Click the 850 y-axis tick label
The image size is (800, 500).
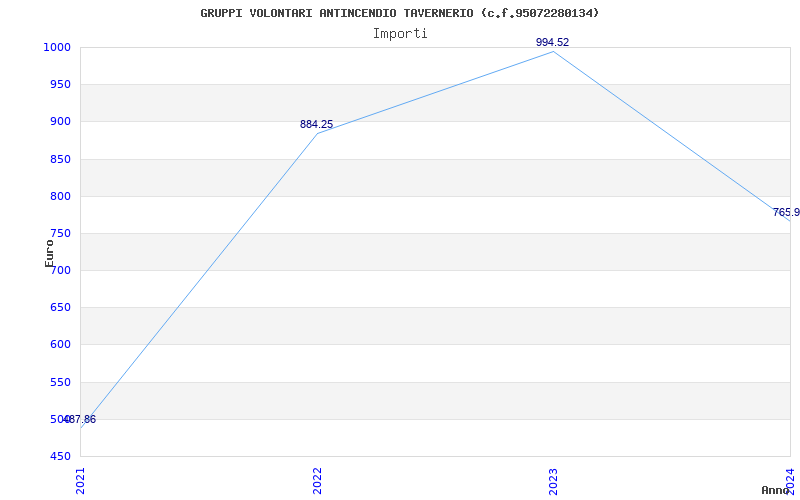point(59,159)
